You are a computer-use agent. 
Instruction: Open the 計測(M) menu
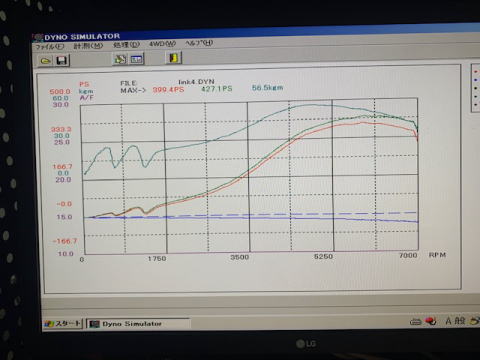(88, 46)
